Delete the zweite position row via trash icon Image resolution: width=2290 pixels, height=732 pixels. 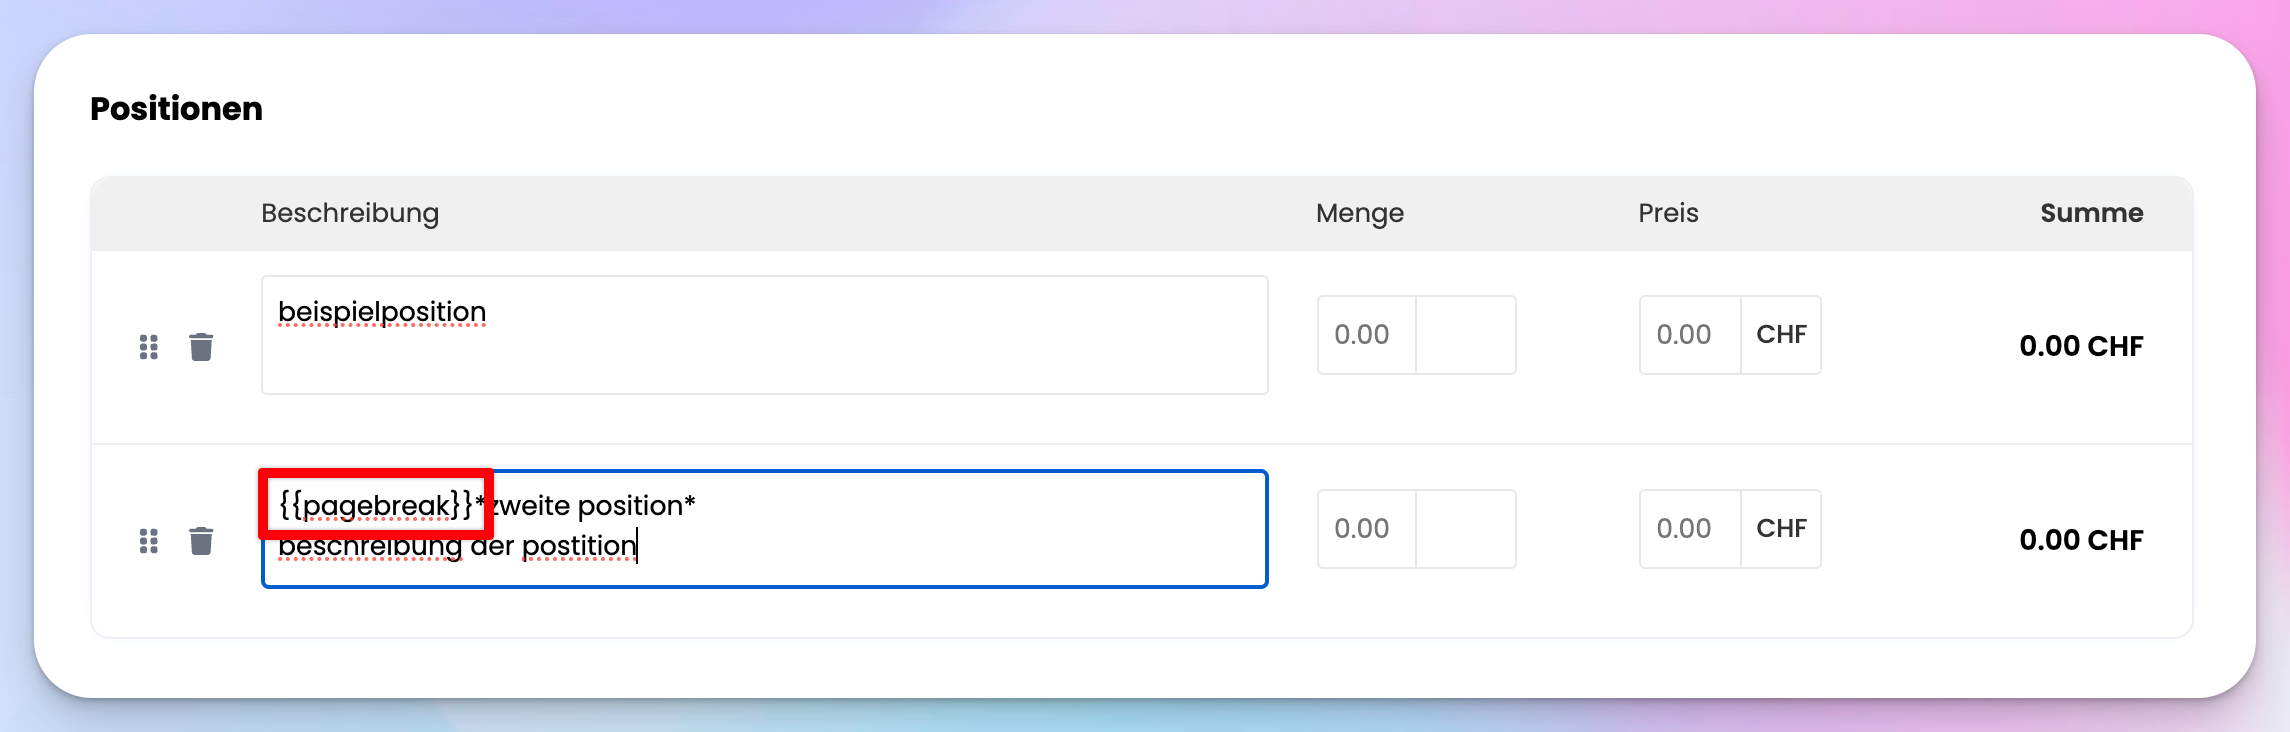pos(201,541)
